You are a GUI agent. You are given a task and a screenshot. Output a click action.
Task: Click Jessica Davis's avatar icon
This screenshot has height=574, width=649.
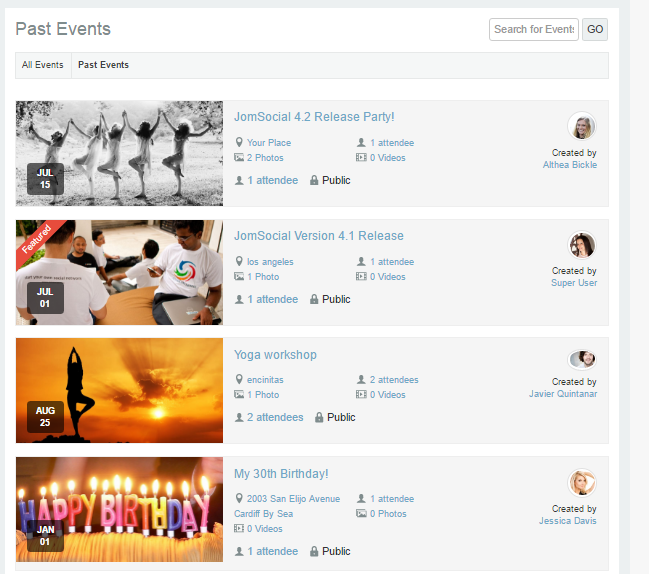click(581, 483)
